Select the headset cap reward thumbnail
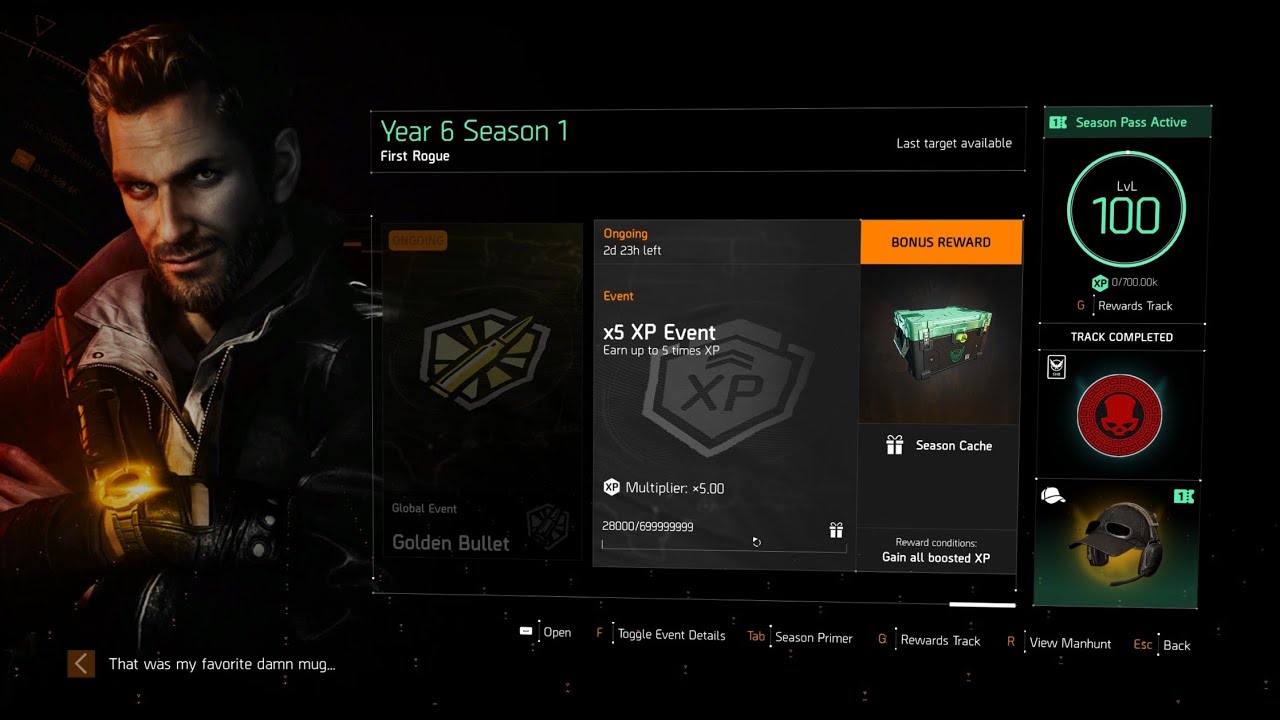The width and height of the screenshot is (1280, 720). coord(1116,543)
